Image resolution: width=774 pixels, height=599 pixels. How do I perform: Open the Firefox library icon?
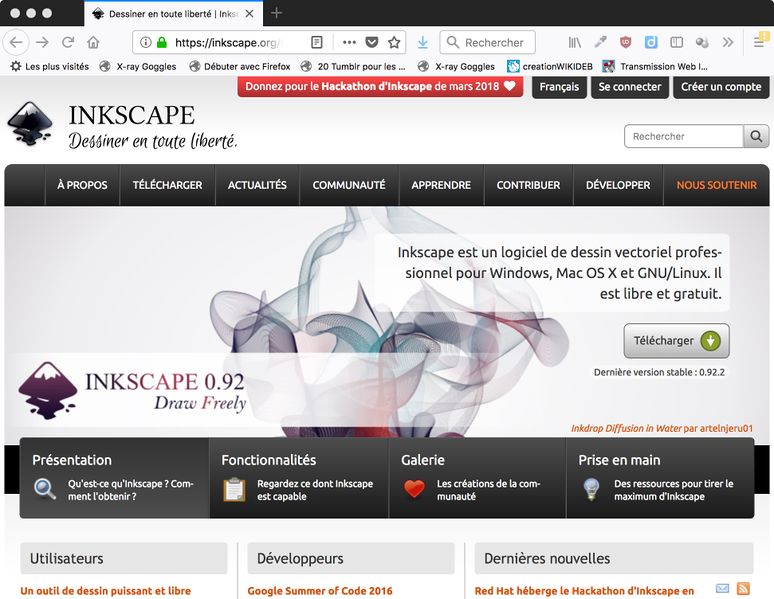tap(575, 42)
